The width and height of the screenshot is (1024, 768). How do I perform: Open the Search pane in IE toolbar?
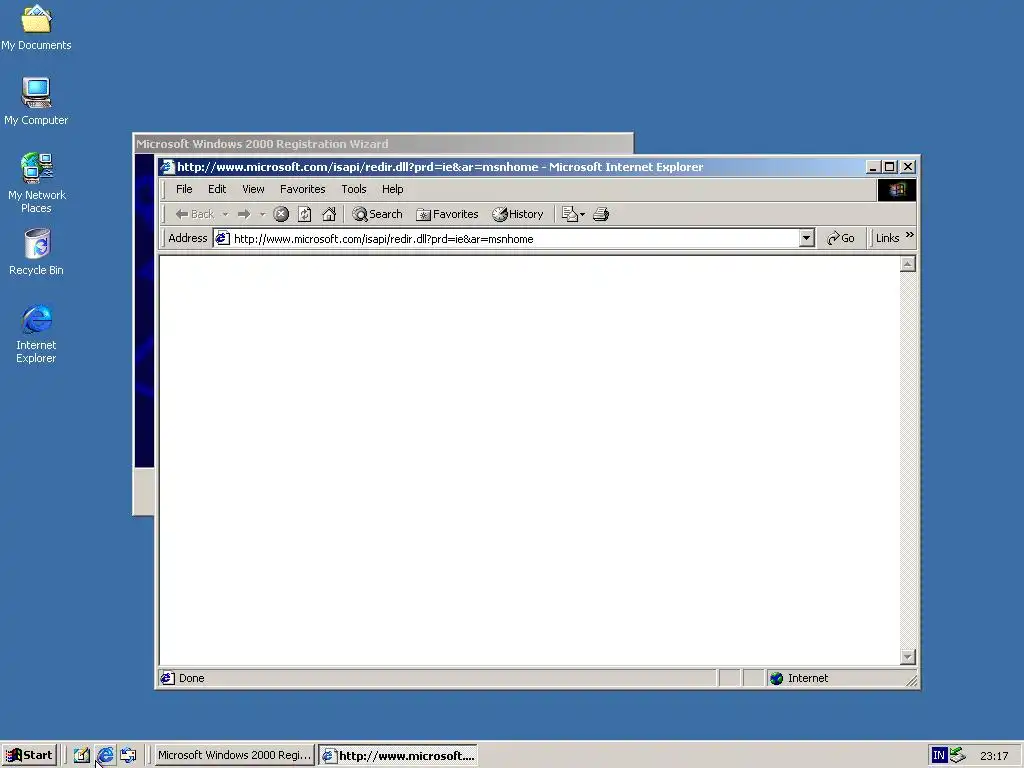[377, 214]
